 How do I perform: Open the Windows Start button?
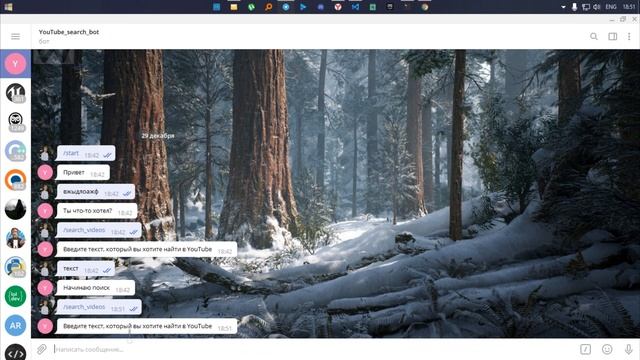point(8,7)
